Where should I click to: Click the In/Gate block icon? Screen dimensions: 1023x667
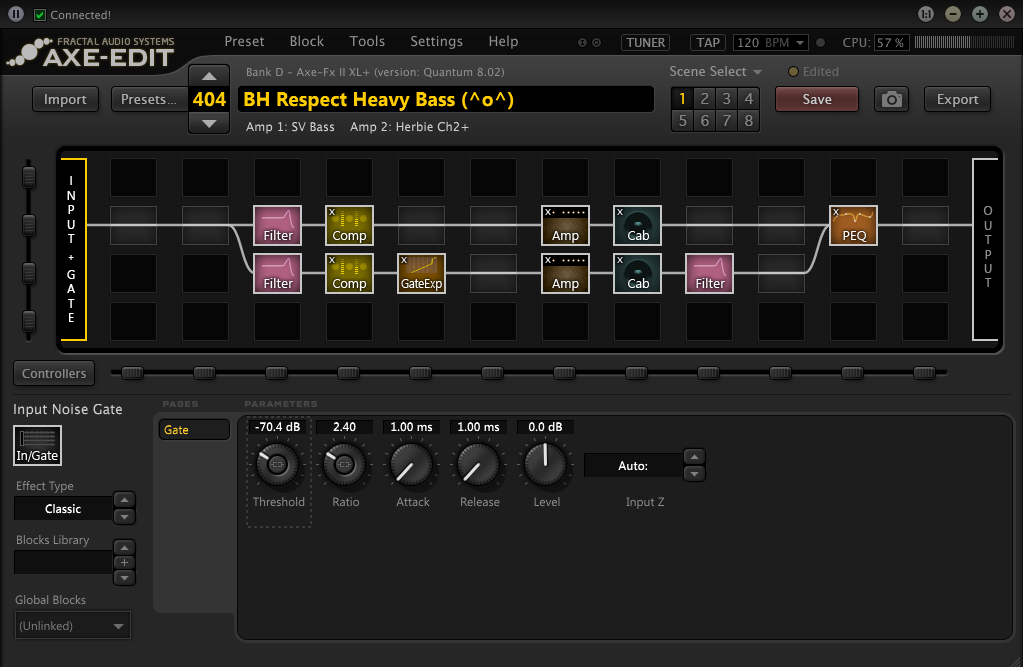[x=37, y=445]
